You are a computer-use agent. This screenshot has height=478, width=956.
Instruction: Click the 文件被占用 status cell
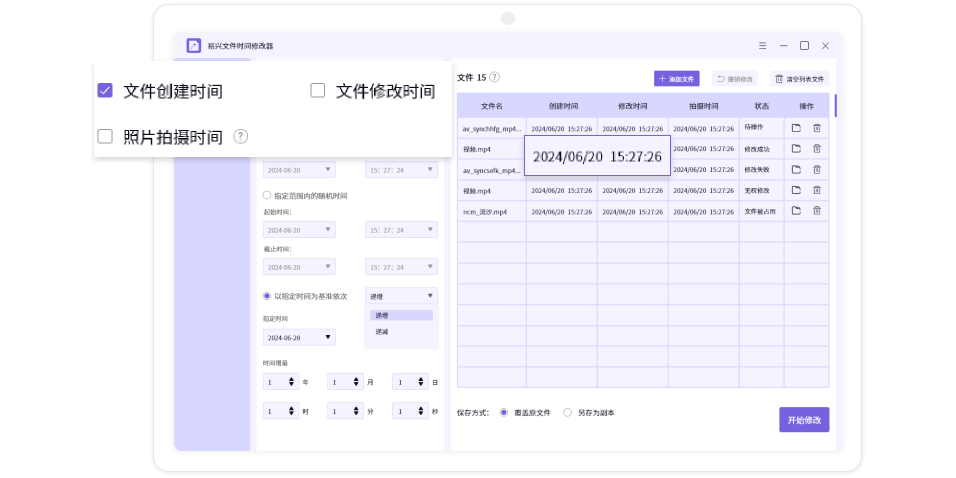coord(760,211)
